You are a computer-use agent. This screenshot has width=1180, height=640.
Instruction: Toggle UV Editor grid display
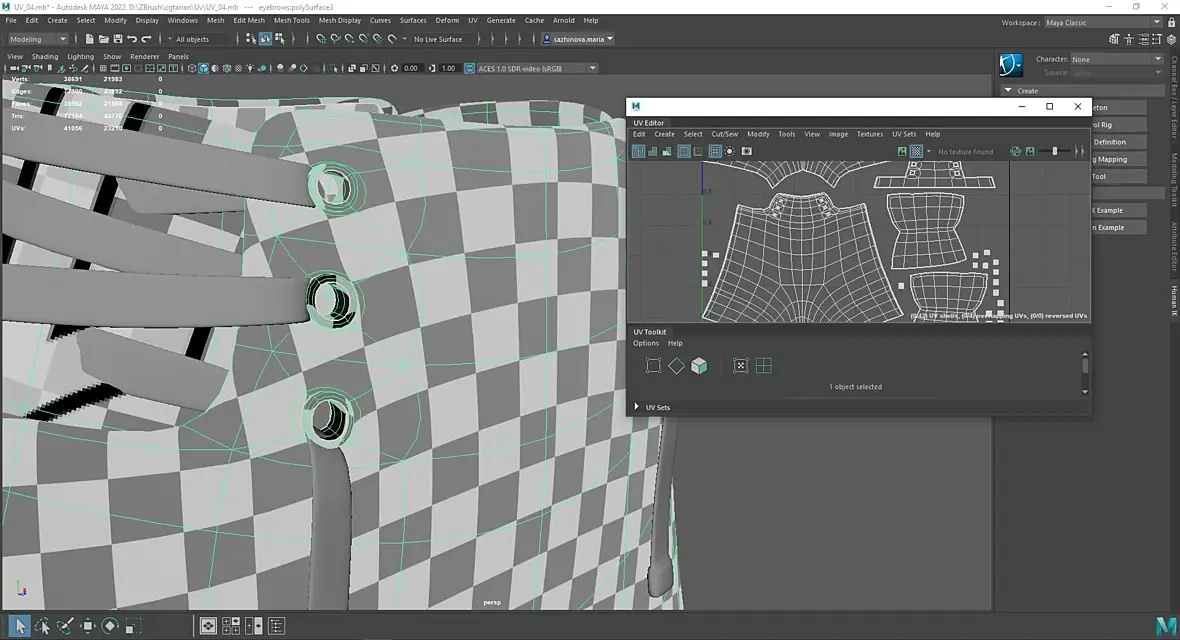[x=715, y=151]
